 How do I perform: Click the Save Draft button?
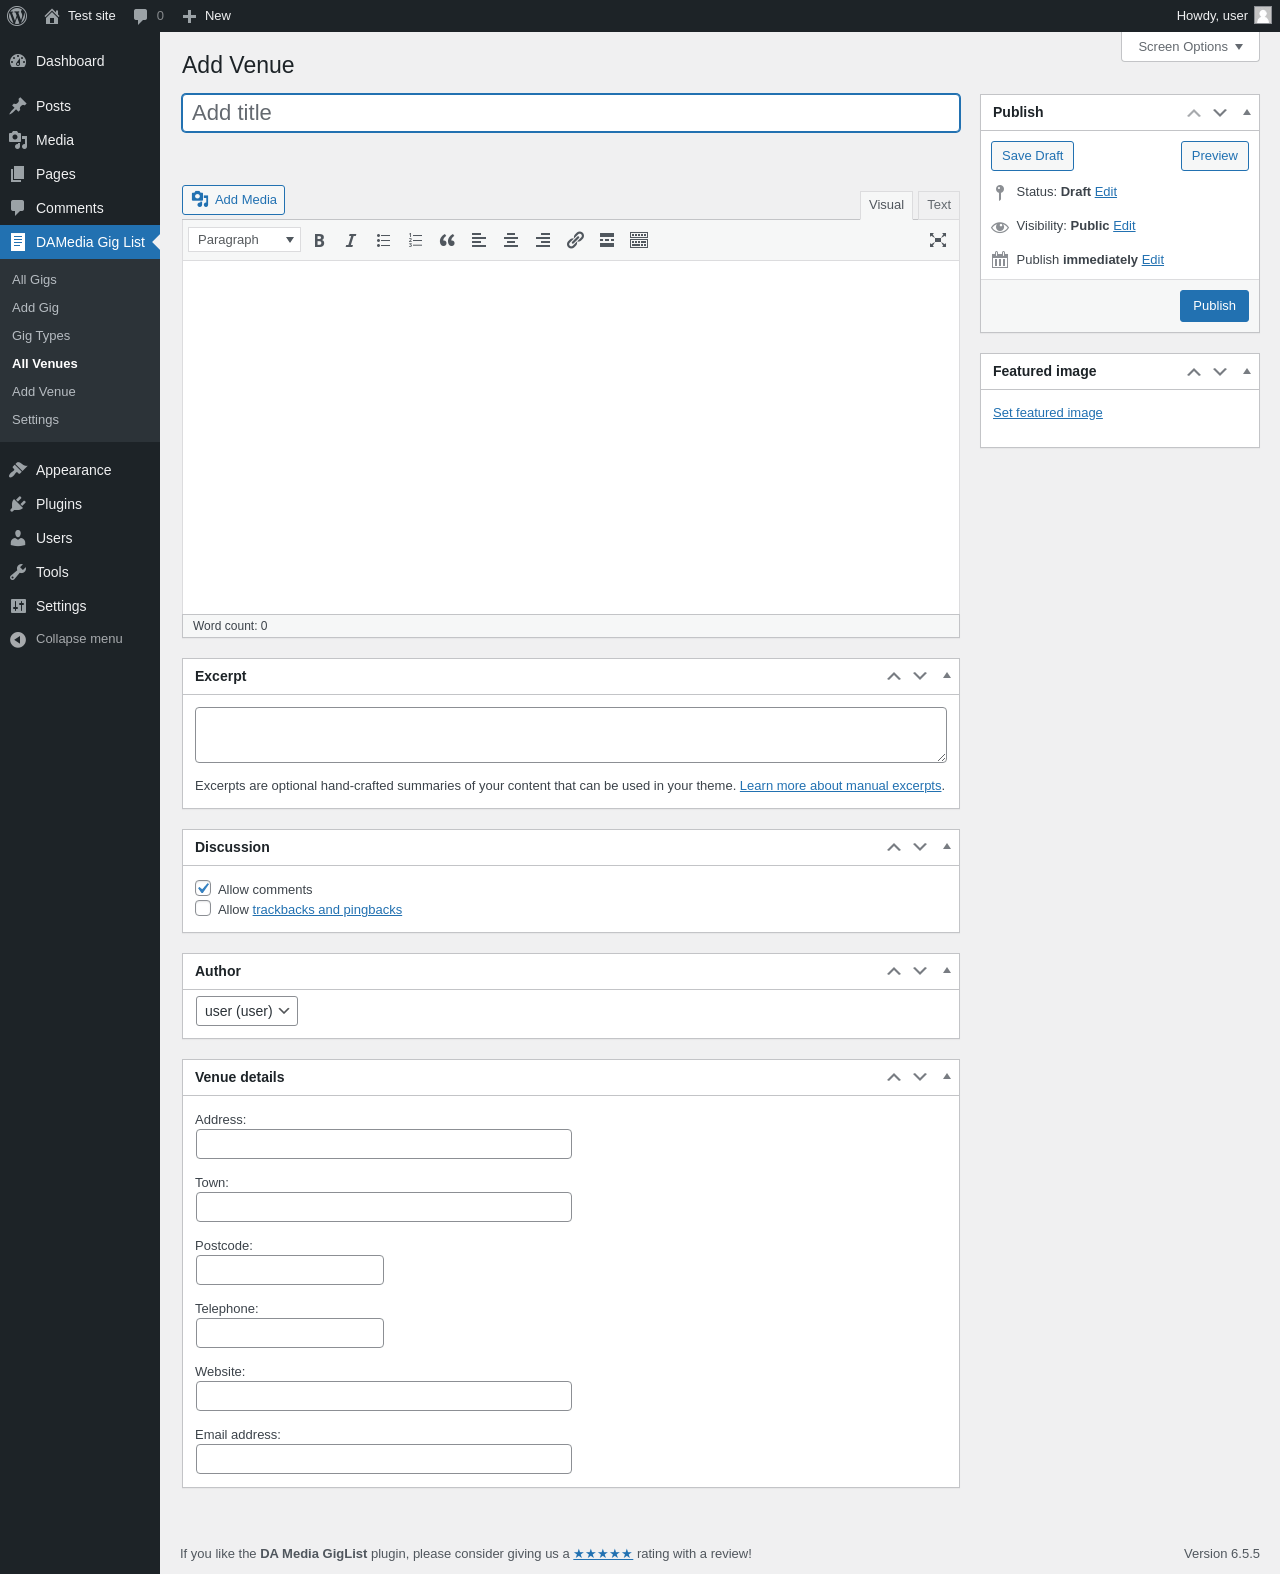(x=1032, y=156)
